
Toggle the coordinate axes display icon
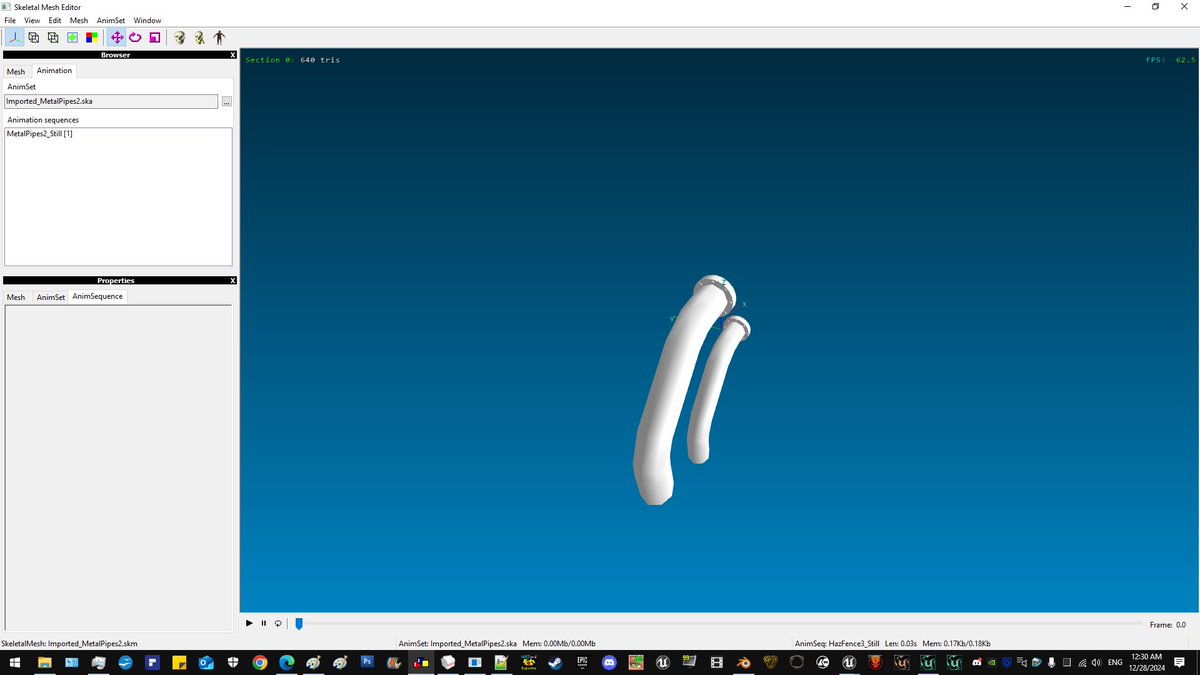15,38
